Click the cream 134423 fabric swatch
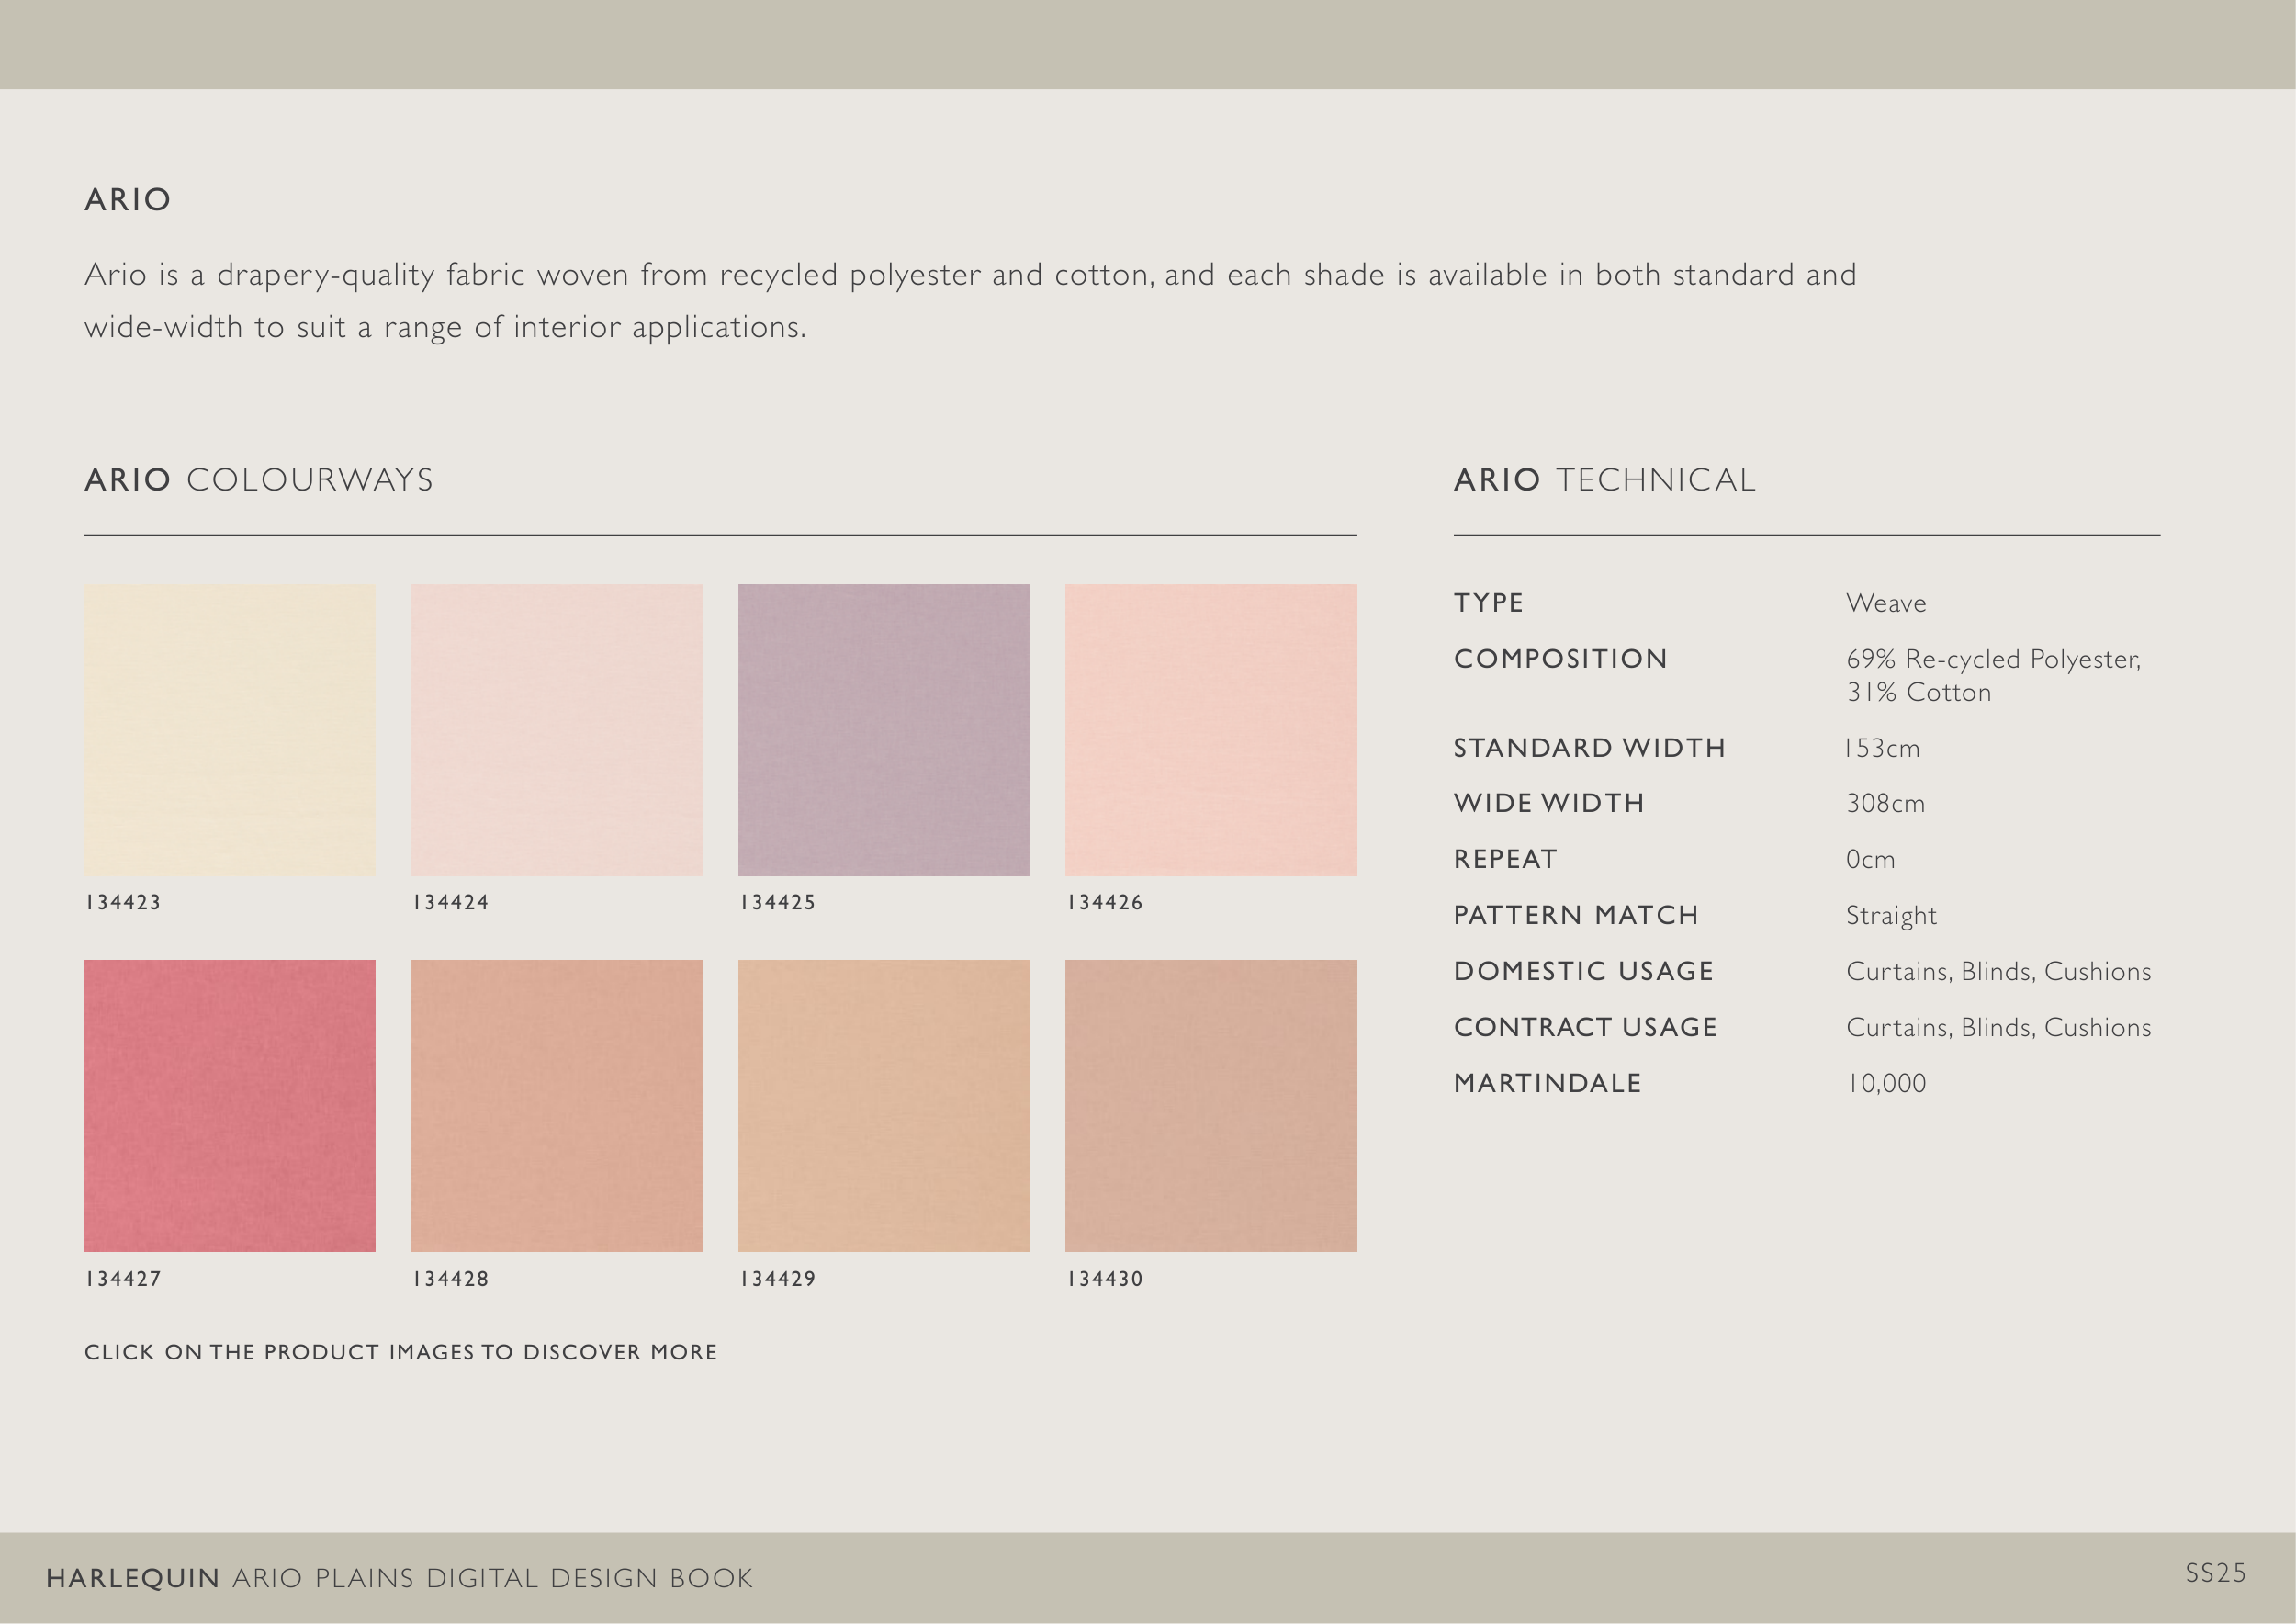This screenshot has width=2296, height=1624. coord(229,729)
